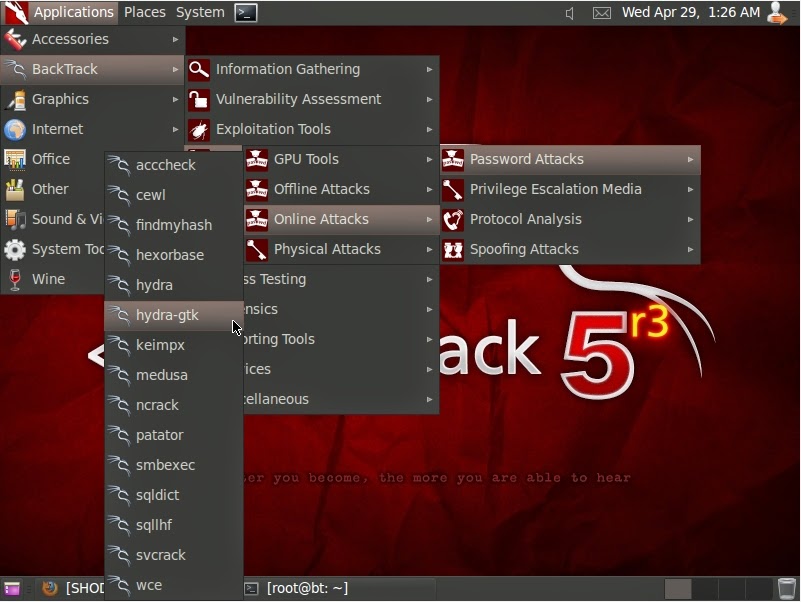Switch to the root@bt terminal taskbar window
The image size is (801, 602).
click(x=339, y=589)
